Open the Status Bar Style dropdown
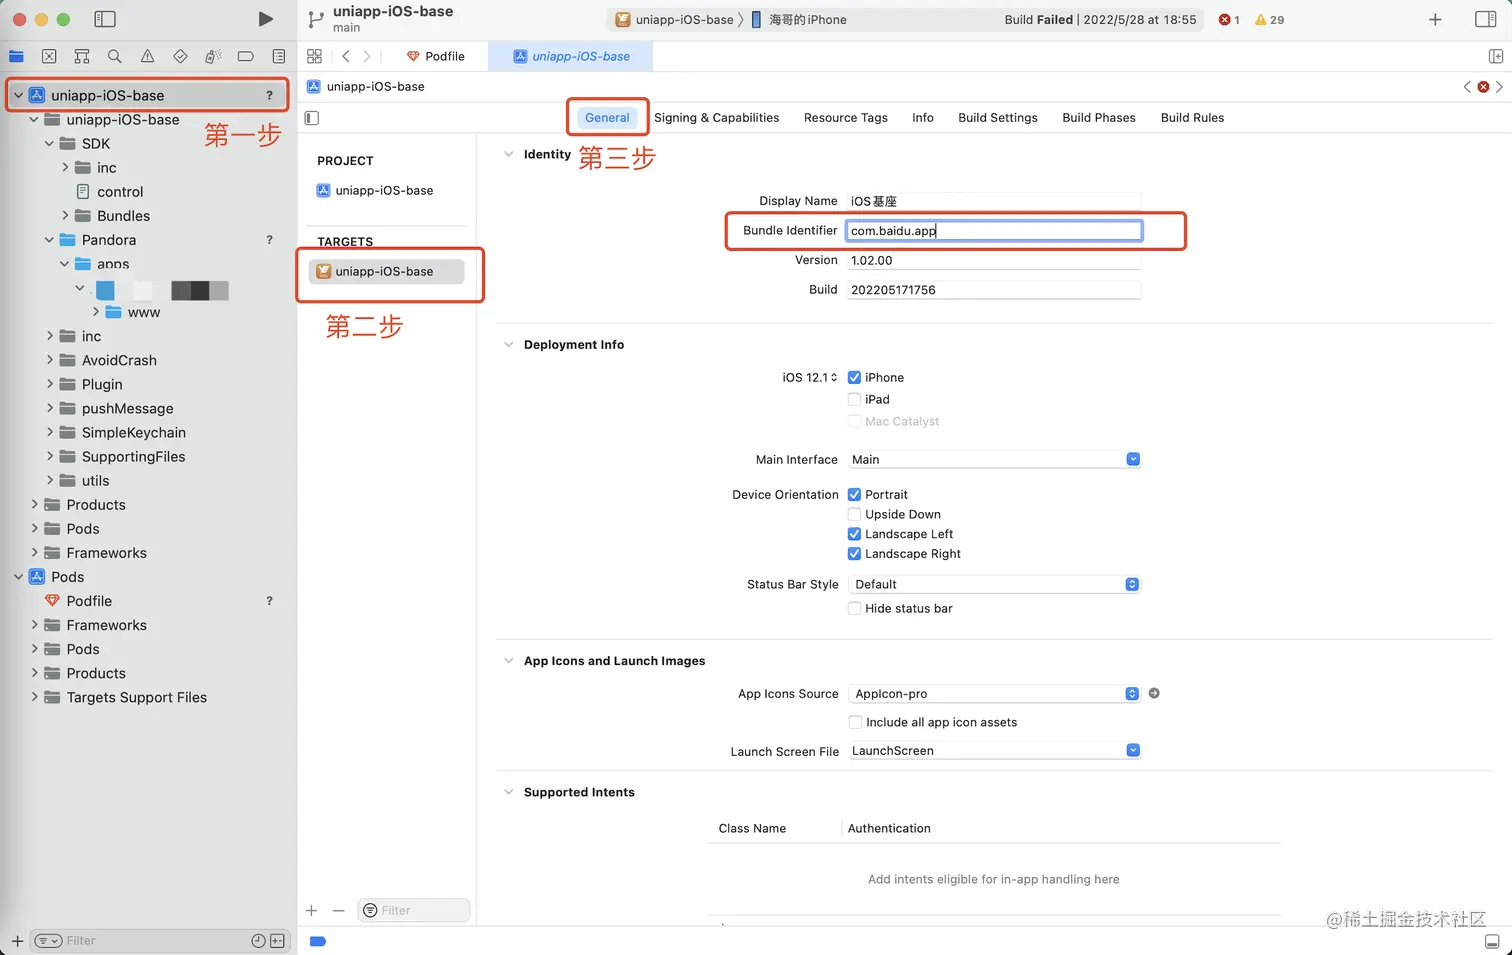The width and height of the screenshot is (1512, 955). [994, 584]
